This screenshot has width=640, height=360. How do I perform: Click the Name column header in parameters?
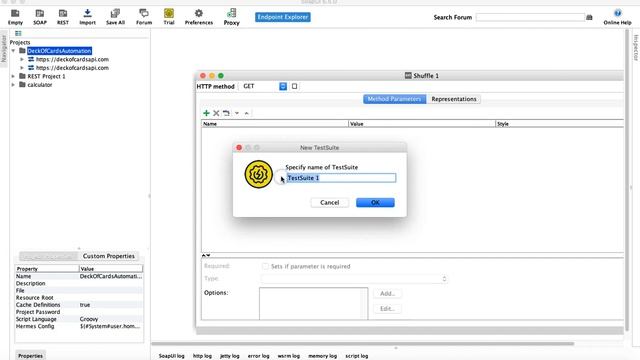(x=275, y=124)
